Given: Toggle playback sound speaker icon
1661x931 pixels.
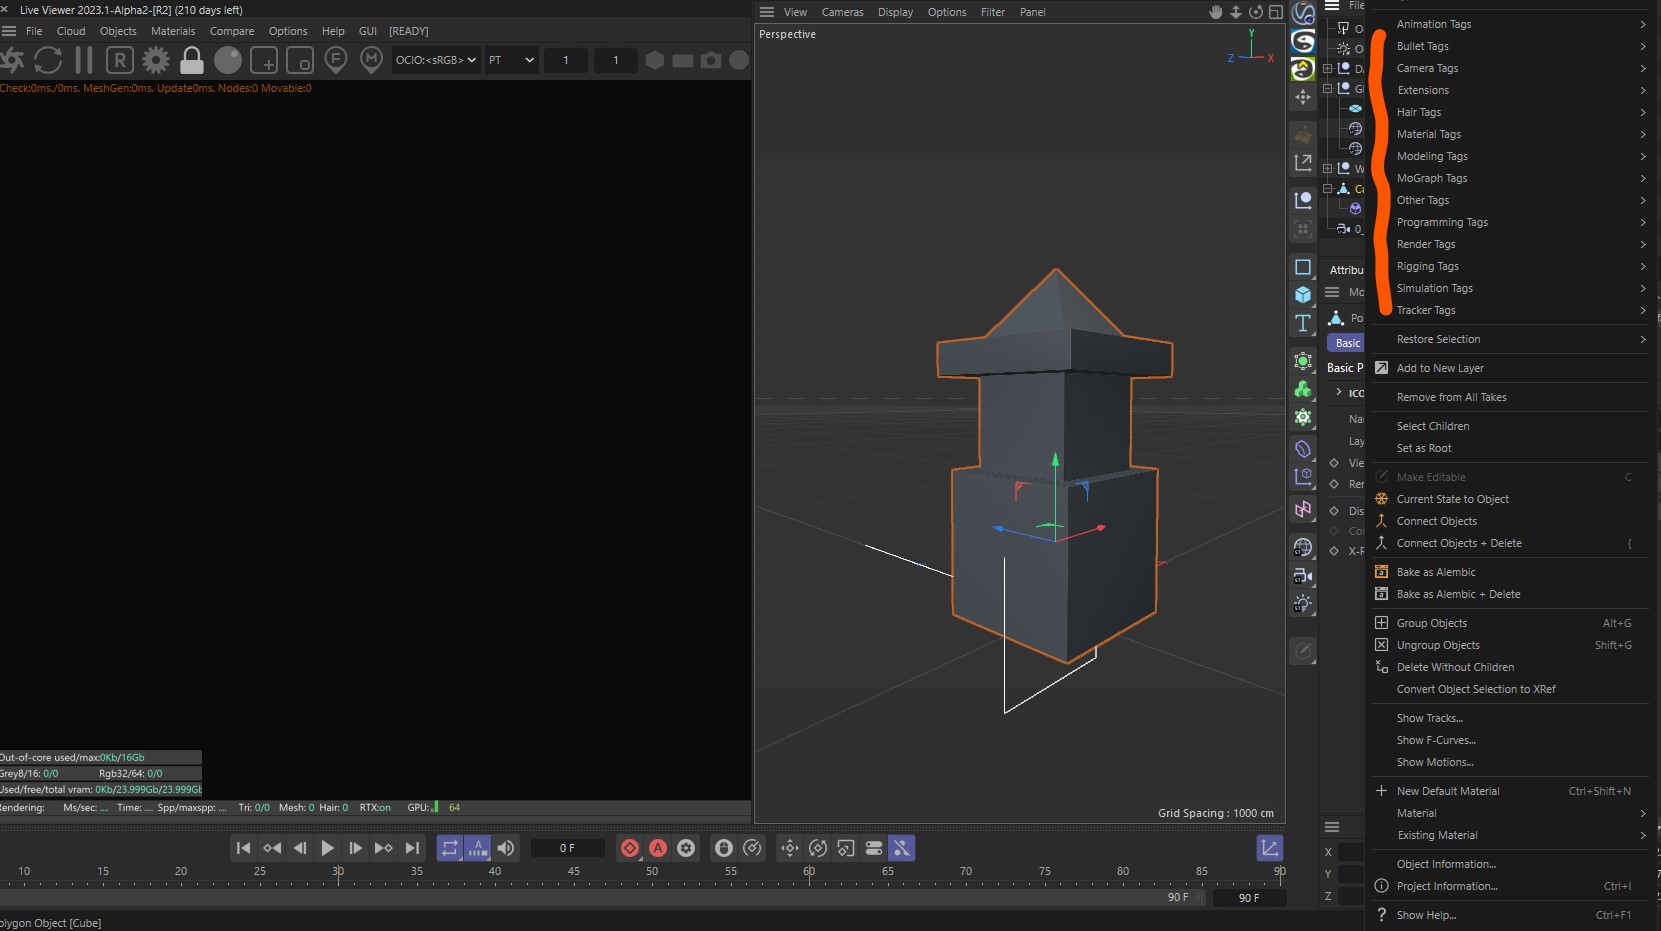Looking at the screenshot, I should (x=506, y=848).
